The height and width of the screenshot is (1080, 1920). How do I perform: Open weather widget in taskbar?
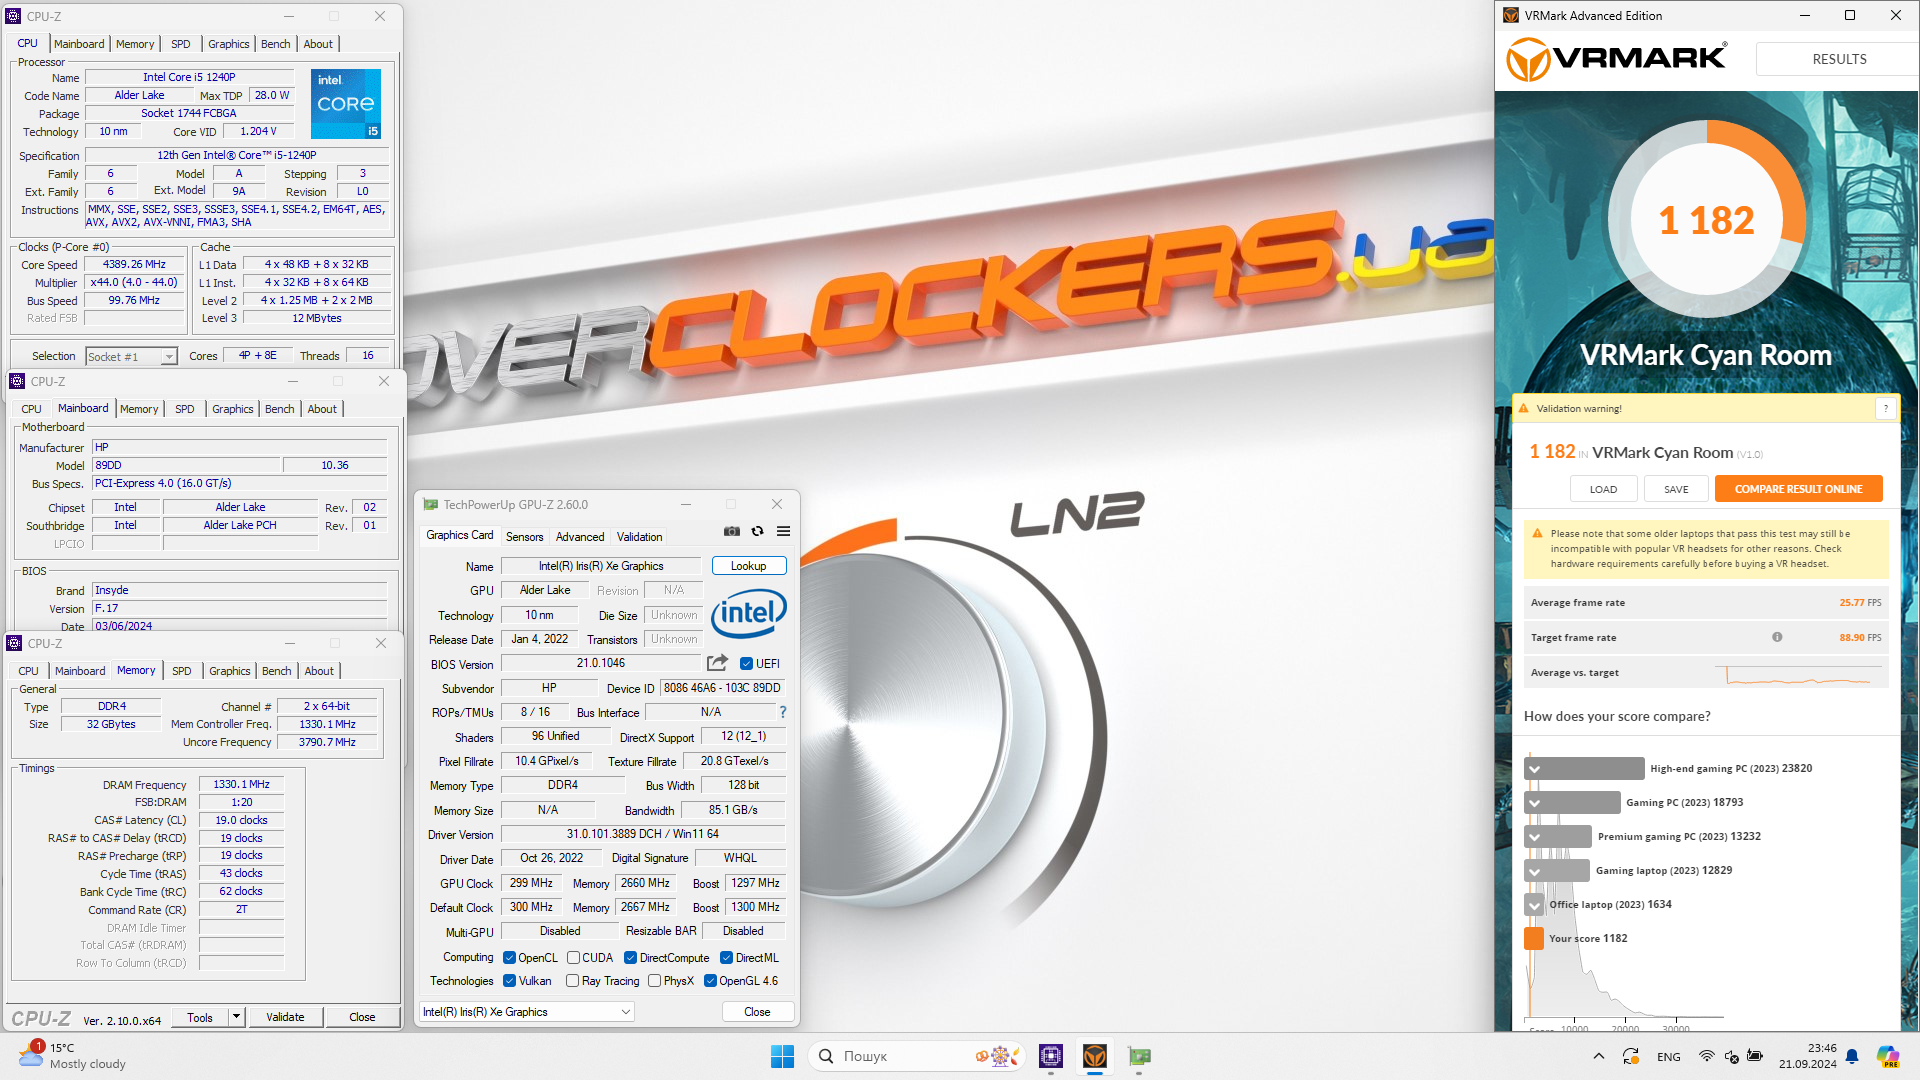pos(72,1056)
